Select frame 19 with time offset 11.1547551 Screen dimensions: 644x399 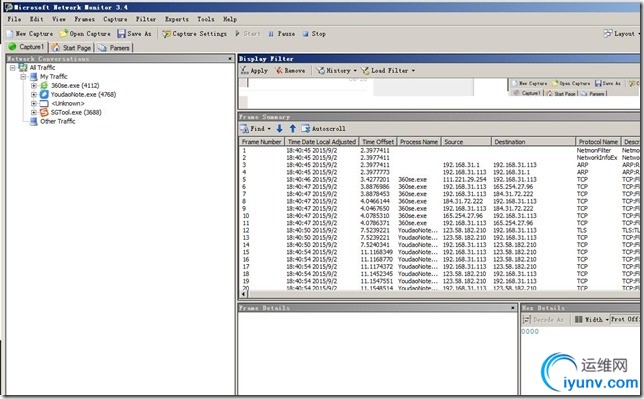pos(439,281)
